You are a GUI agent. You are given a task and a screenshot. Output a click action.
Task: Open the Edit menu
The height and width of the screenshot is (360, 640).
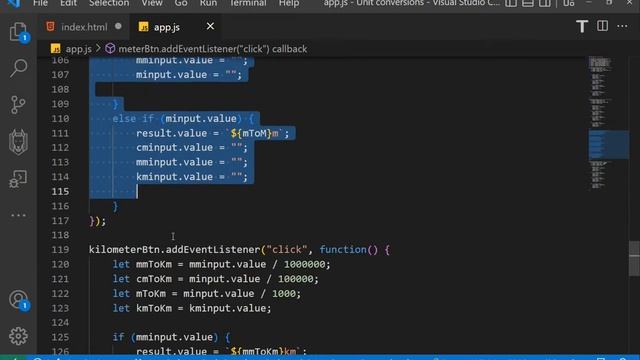68,3
